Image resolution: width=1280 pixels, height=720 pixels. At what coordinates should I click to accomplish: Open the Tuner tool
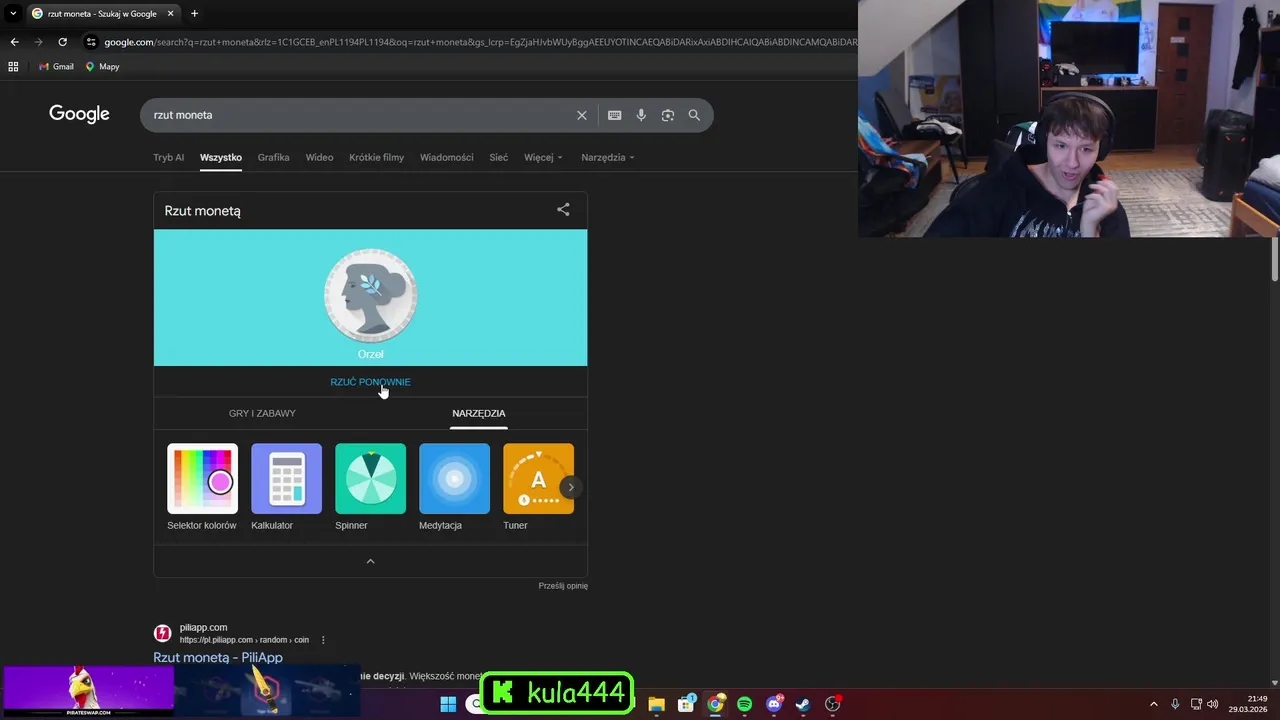(x=538, y=487)
